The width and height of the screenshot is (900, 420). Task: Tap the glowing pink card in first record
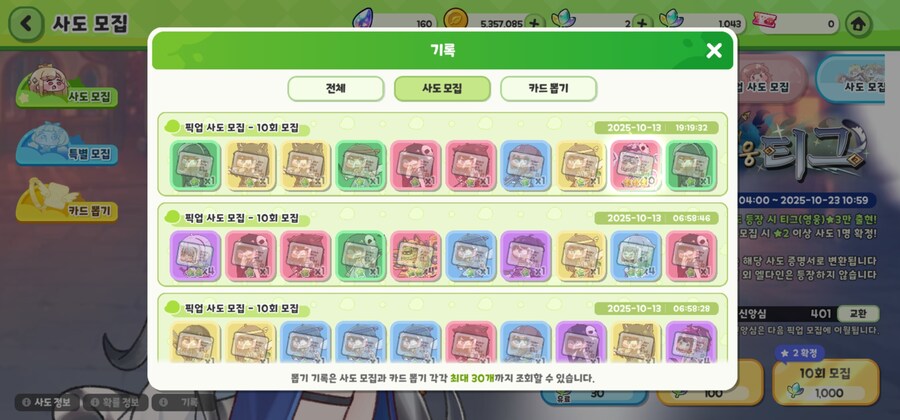636,165
